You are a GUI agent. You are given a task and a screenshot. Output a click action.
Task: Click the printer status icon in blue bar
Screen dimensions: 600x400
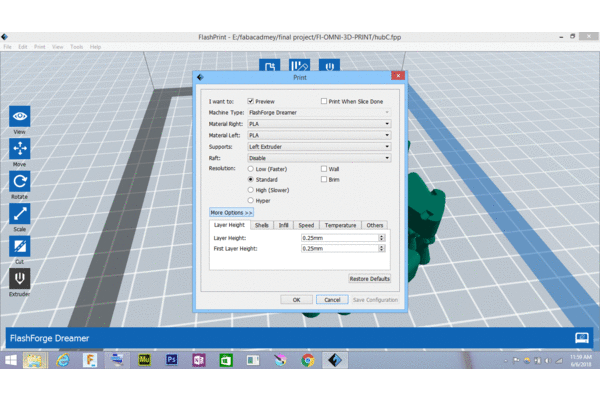(582, 338)
